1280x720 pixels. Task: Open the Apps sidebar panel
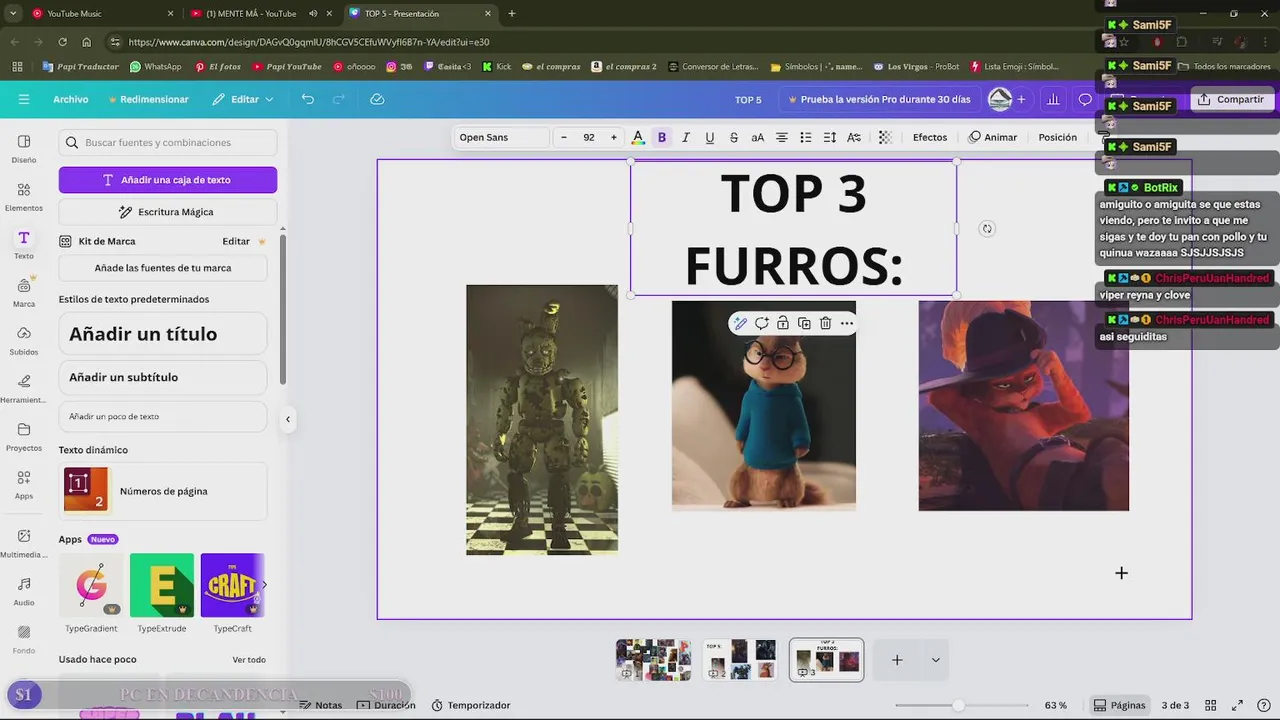[24, 484]
